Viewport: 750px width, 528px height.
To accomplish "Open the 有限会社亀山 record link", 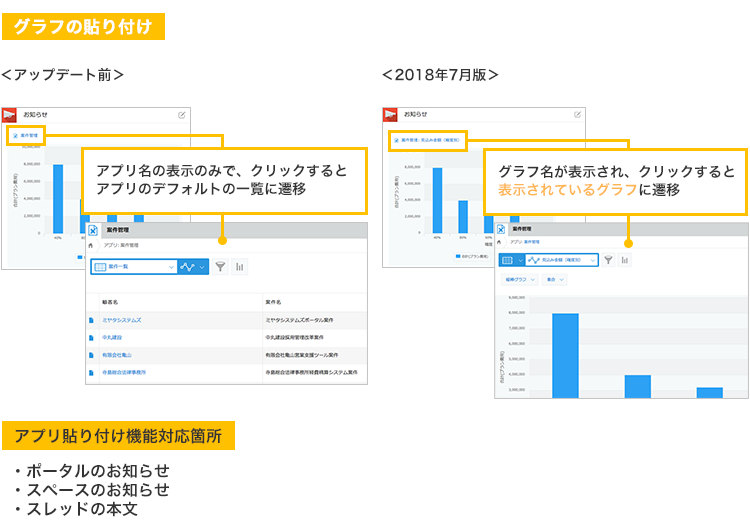I will (x=116, y=354).
